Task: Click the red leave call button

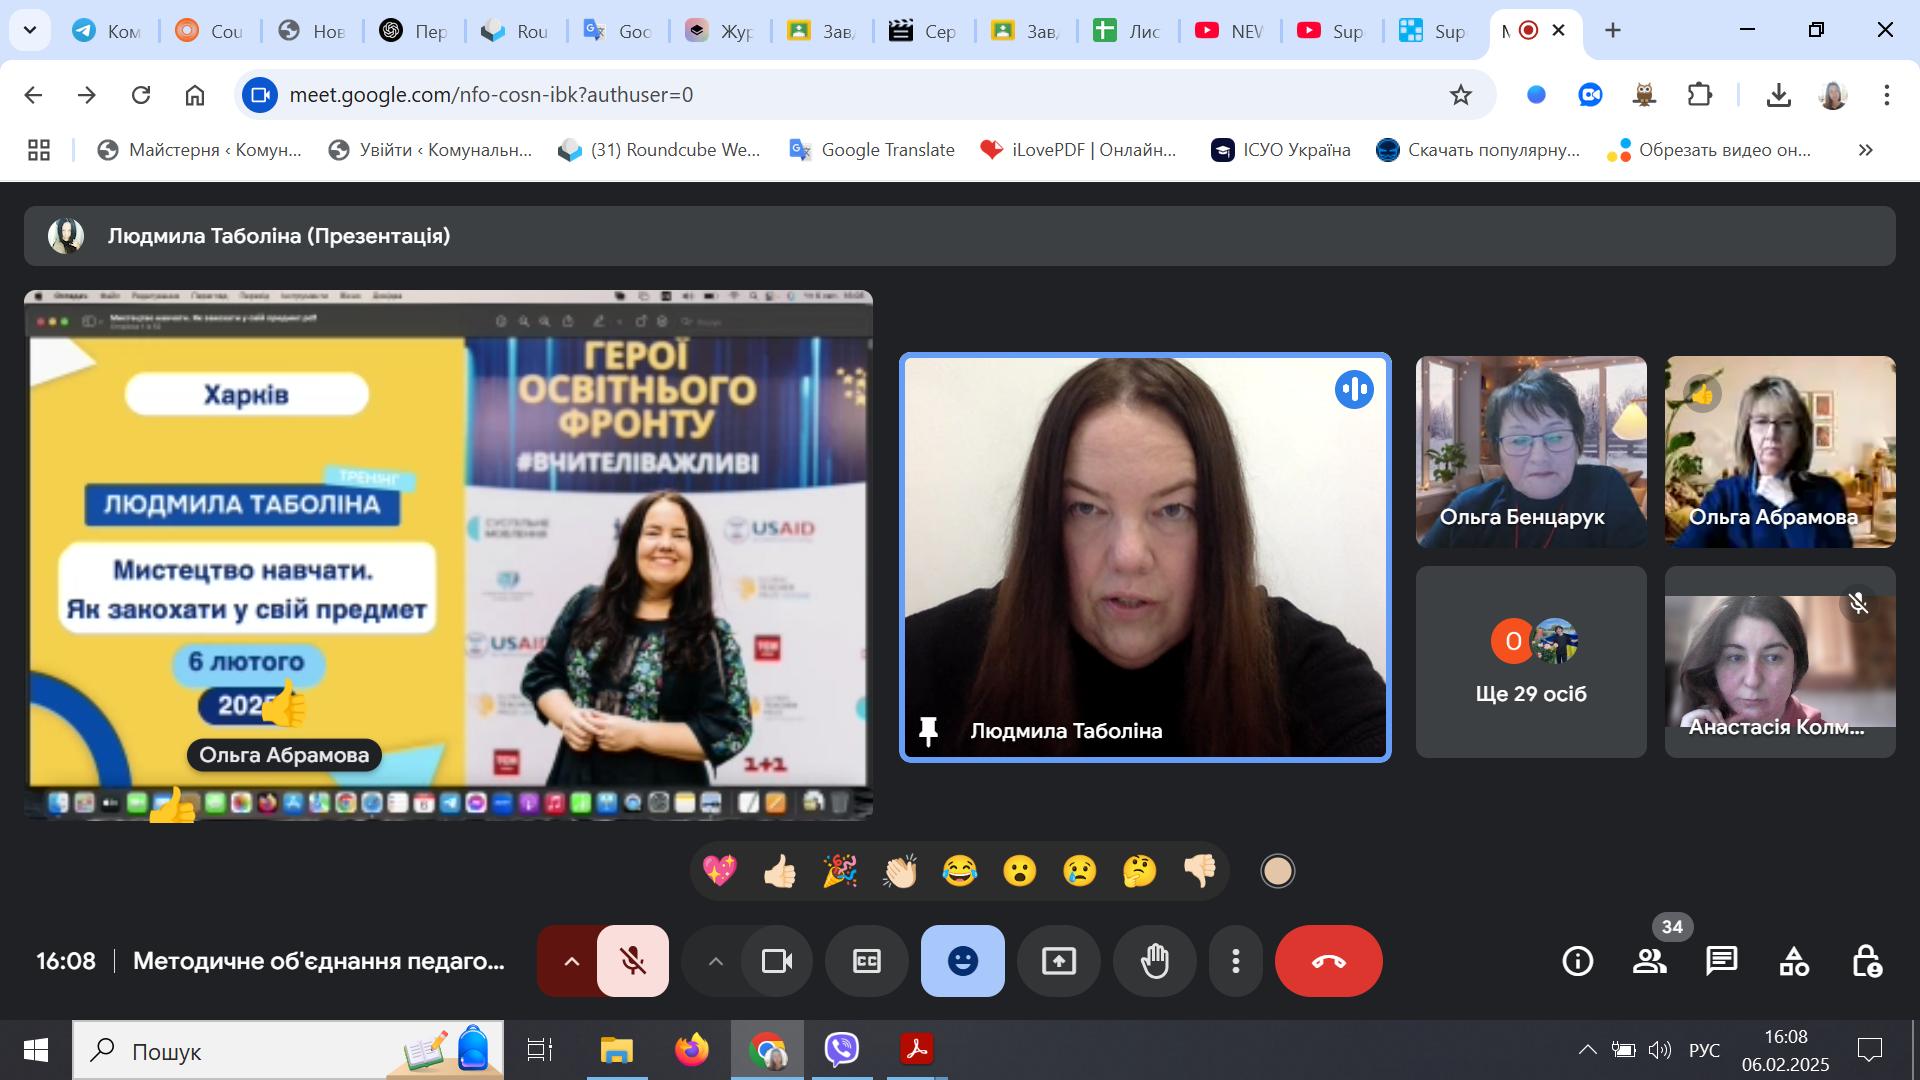Action: pos(1328,961)
